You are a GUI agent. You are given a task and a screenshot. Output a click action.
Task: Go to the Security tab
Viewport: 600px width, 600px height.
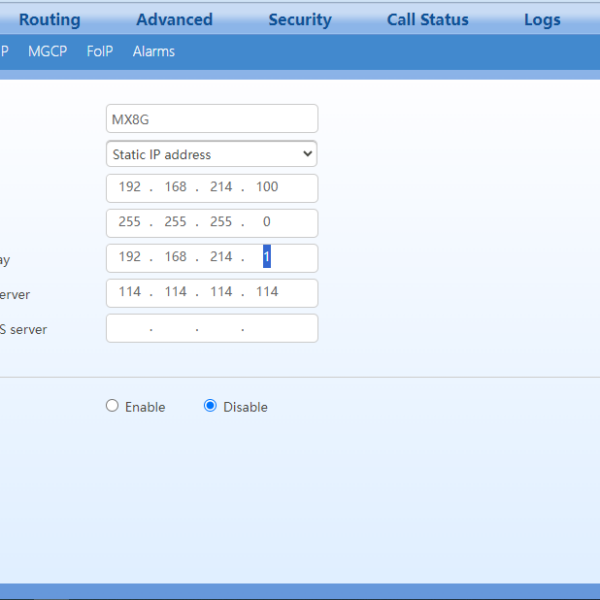click(300, 20)
